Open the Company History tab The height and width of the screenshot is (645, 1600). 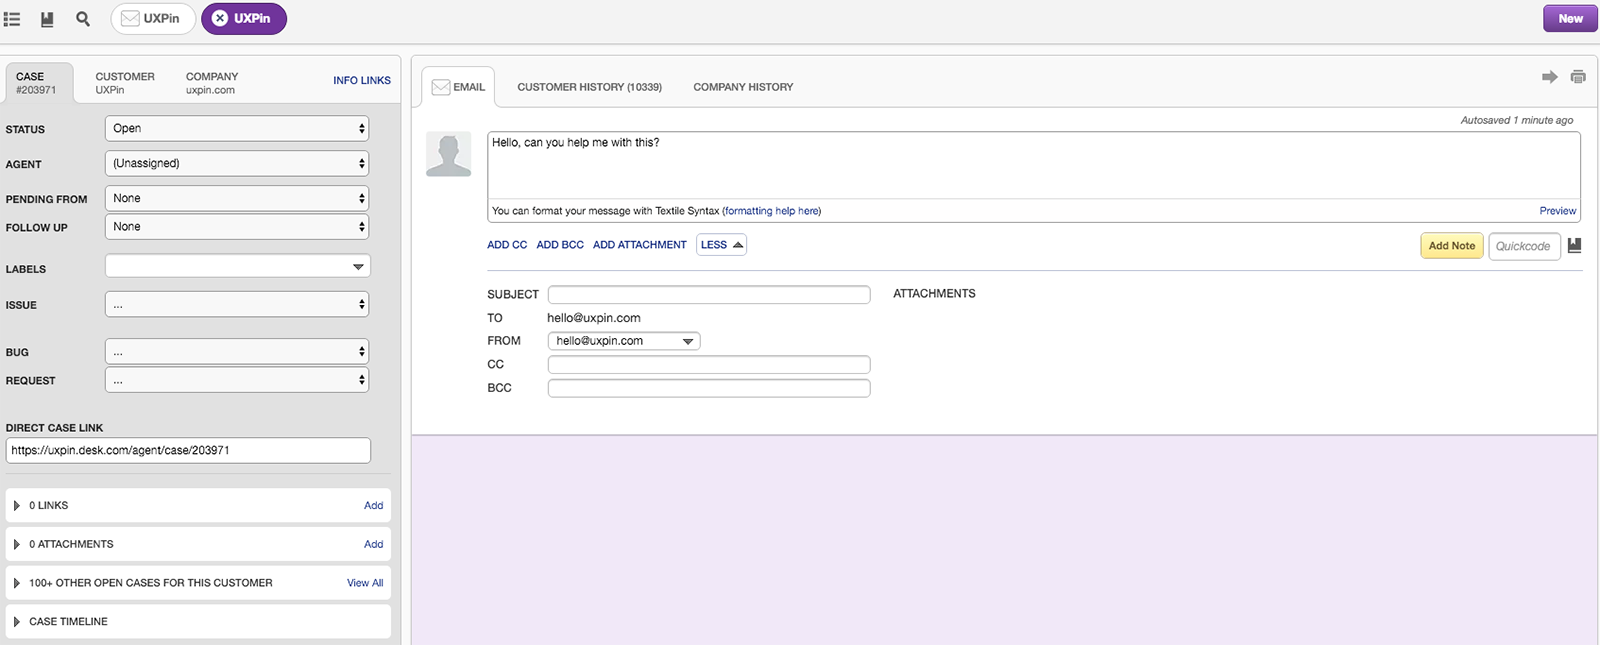pos(743,87)
